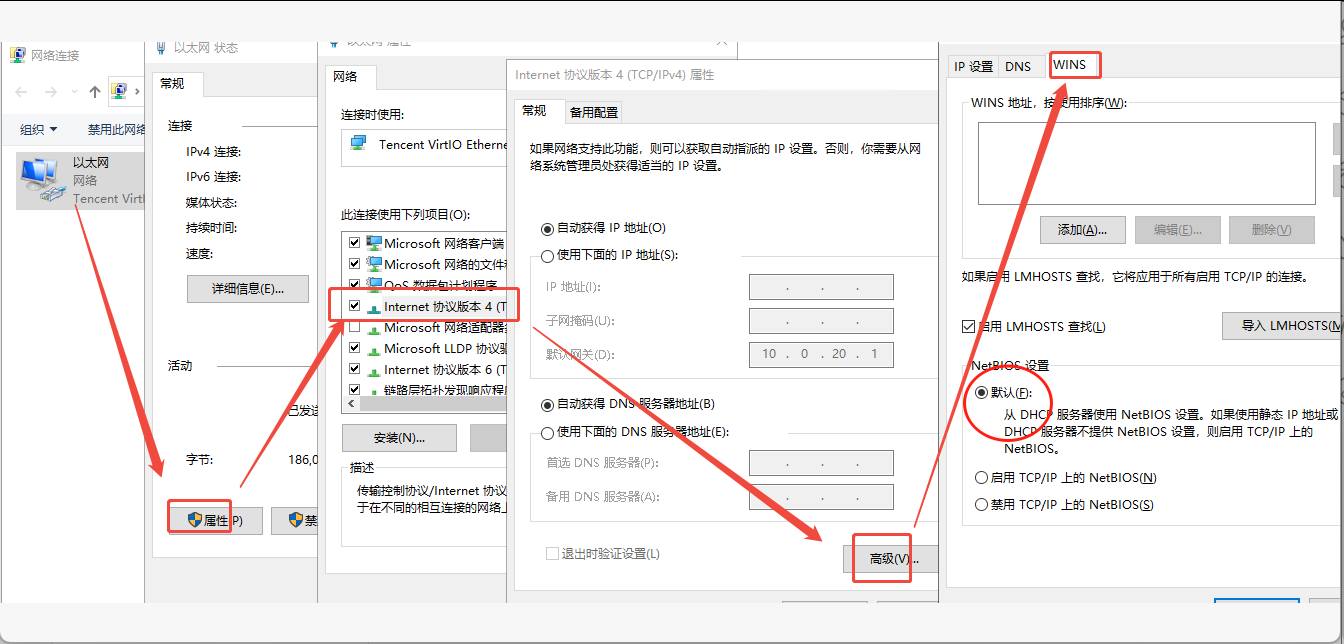Screen dimensions: 1344x644
Task: Click the 默认网关(D) field showing 10.0.20.1
Action: coord(821,354)
